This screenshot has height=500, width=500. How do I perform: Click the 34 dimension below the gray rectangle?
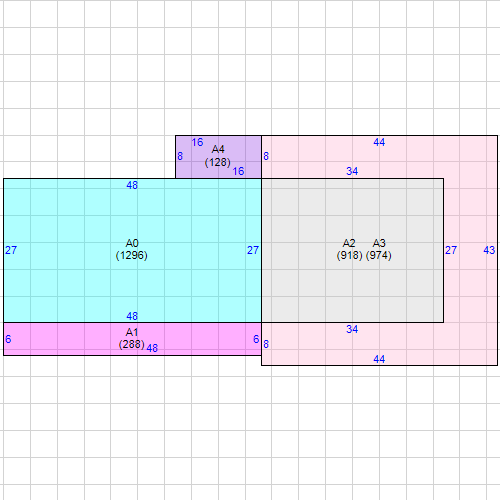pyautogui.click(x=352, y=329)
